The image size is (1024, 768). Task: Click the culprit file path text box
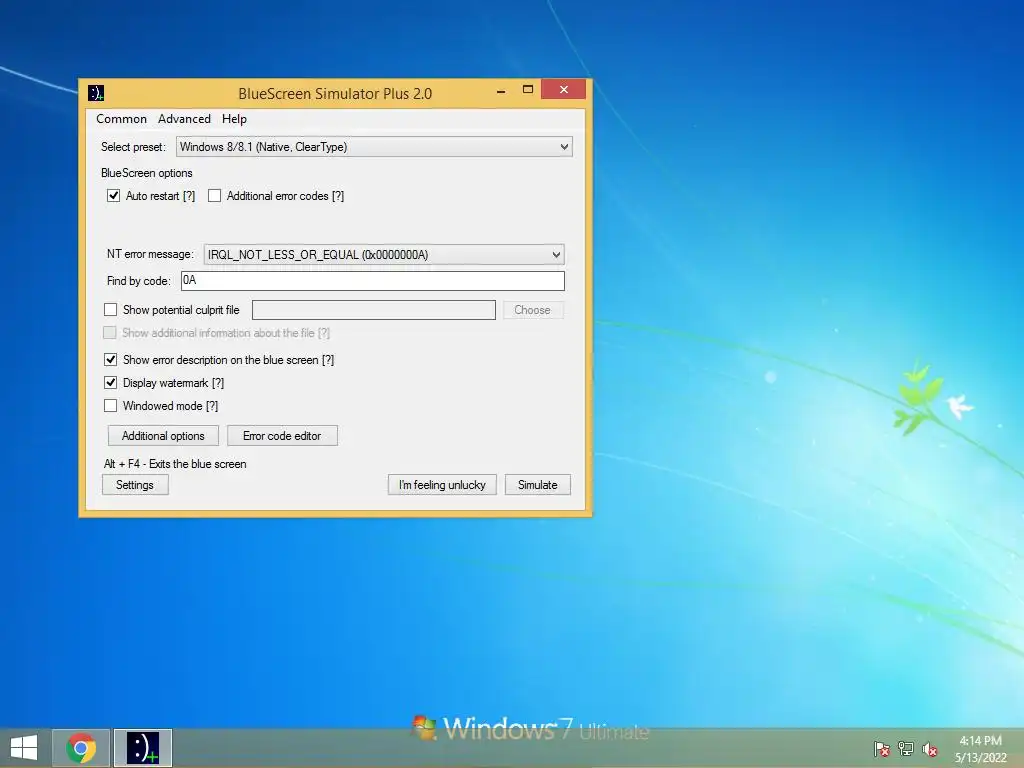click(374, 310)
